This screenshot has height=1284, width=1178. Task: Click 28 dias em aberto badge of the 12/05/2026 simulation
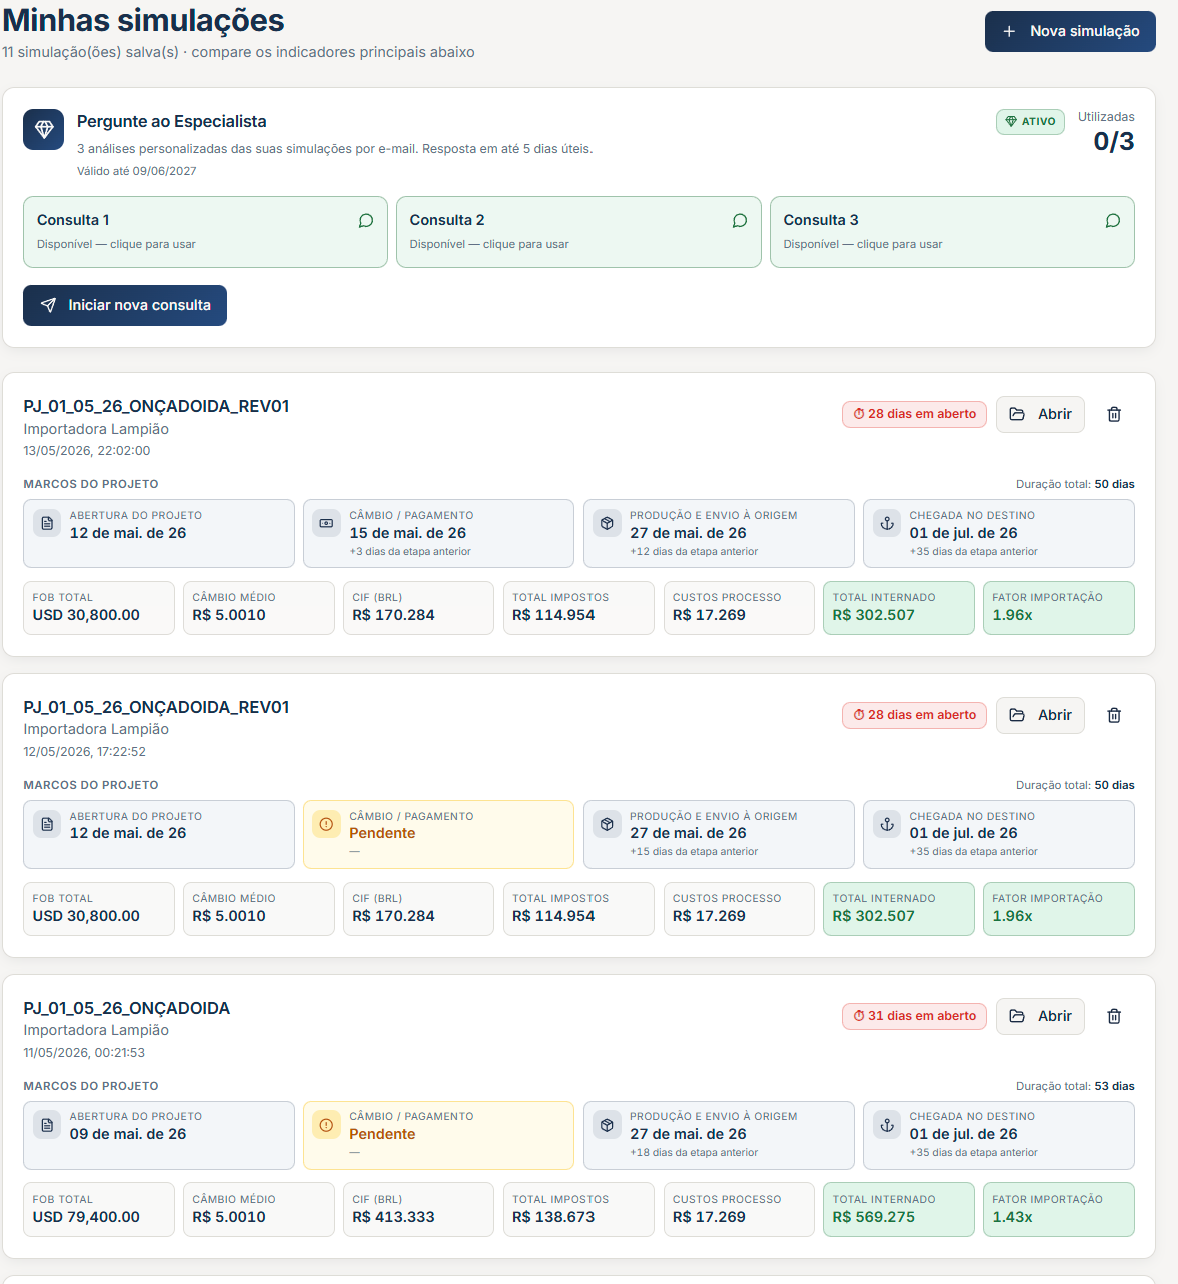tap(914, 715)
